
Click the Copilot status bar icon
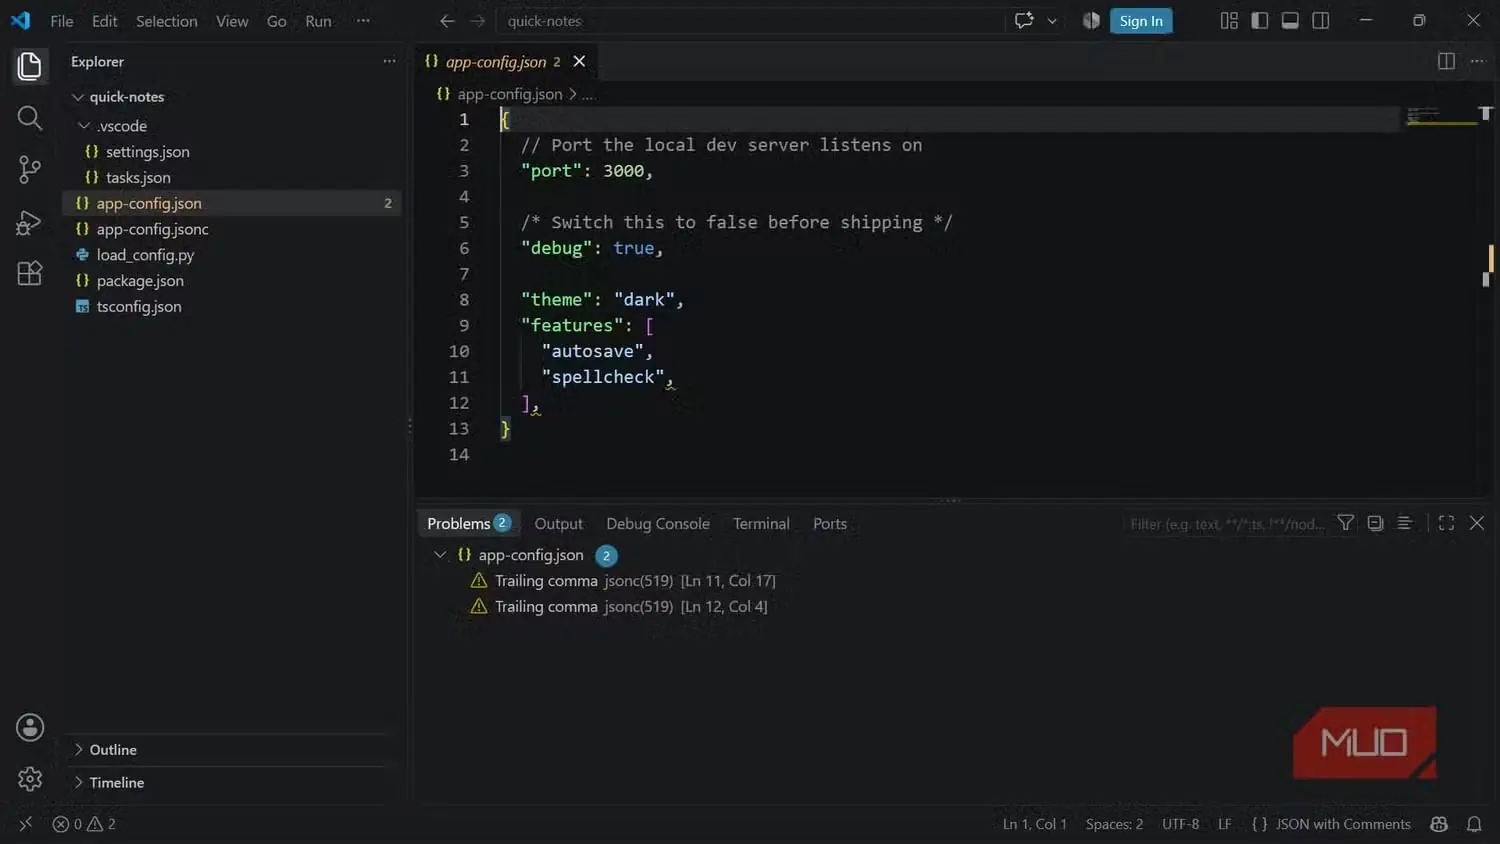[1439, 824]
